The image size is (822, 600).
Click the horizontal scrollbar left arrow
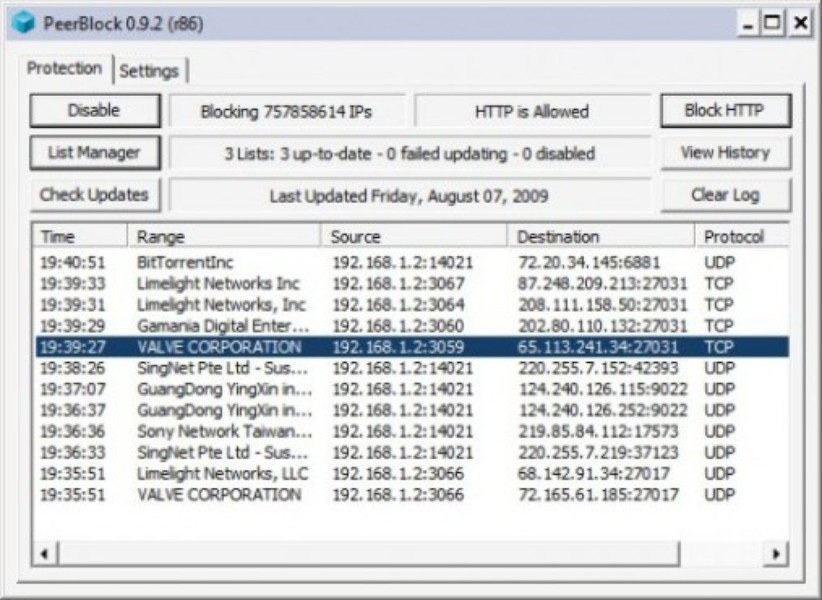pos(45,554)
